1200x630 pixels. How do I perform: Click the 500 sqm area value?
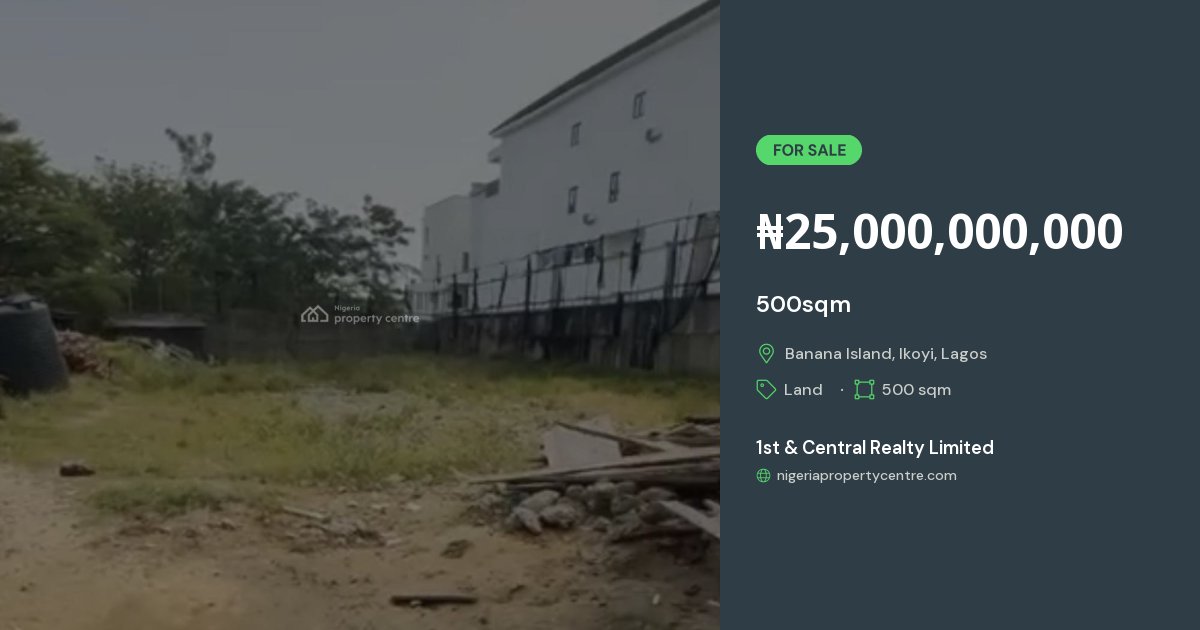(x=916, y=389)
